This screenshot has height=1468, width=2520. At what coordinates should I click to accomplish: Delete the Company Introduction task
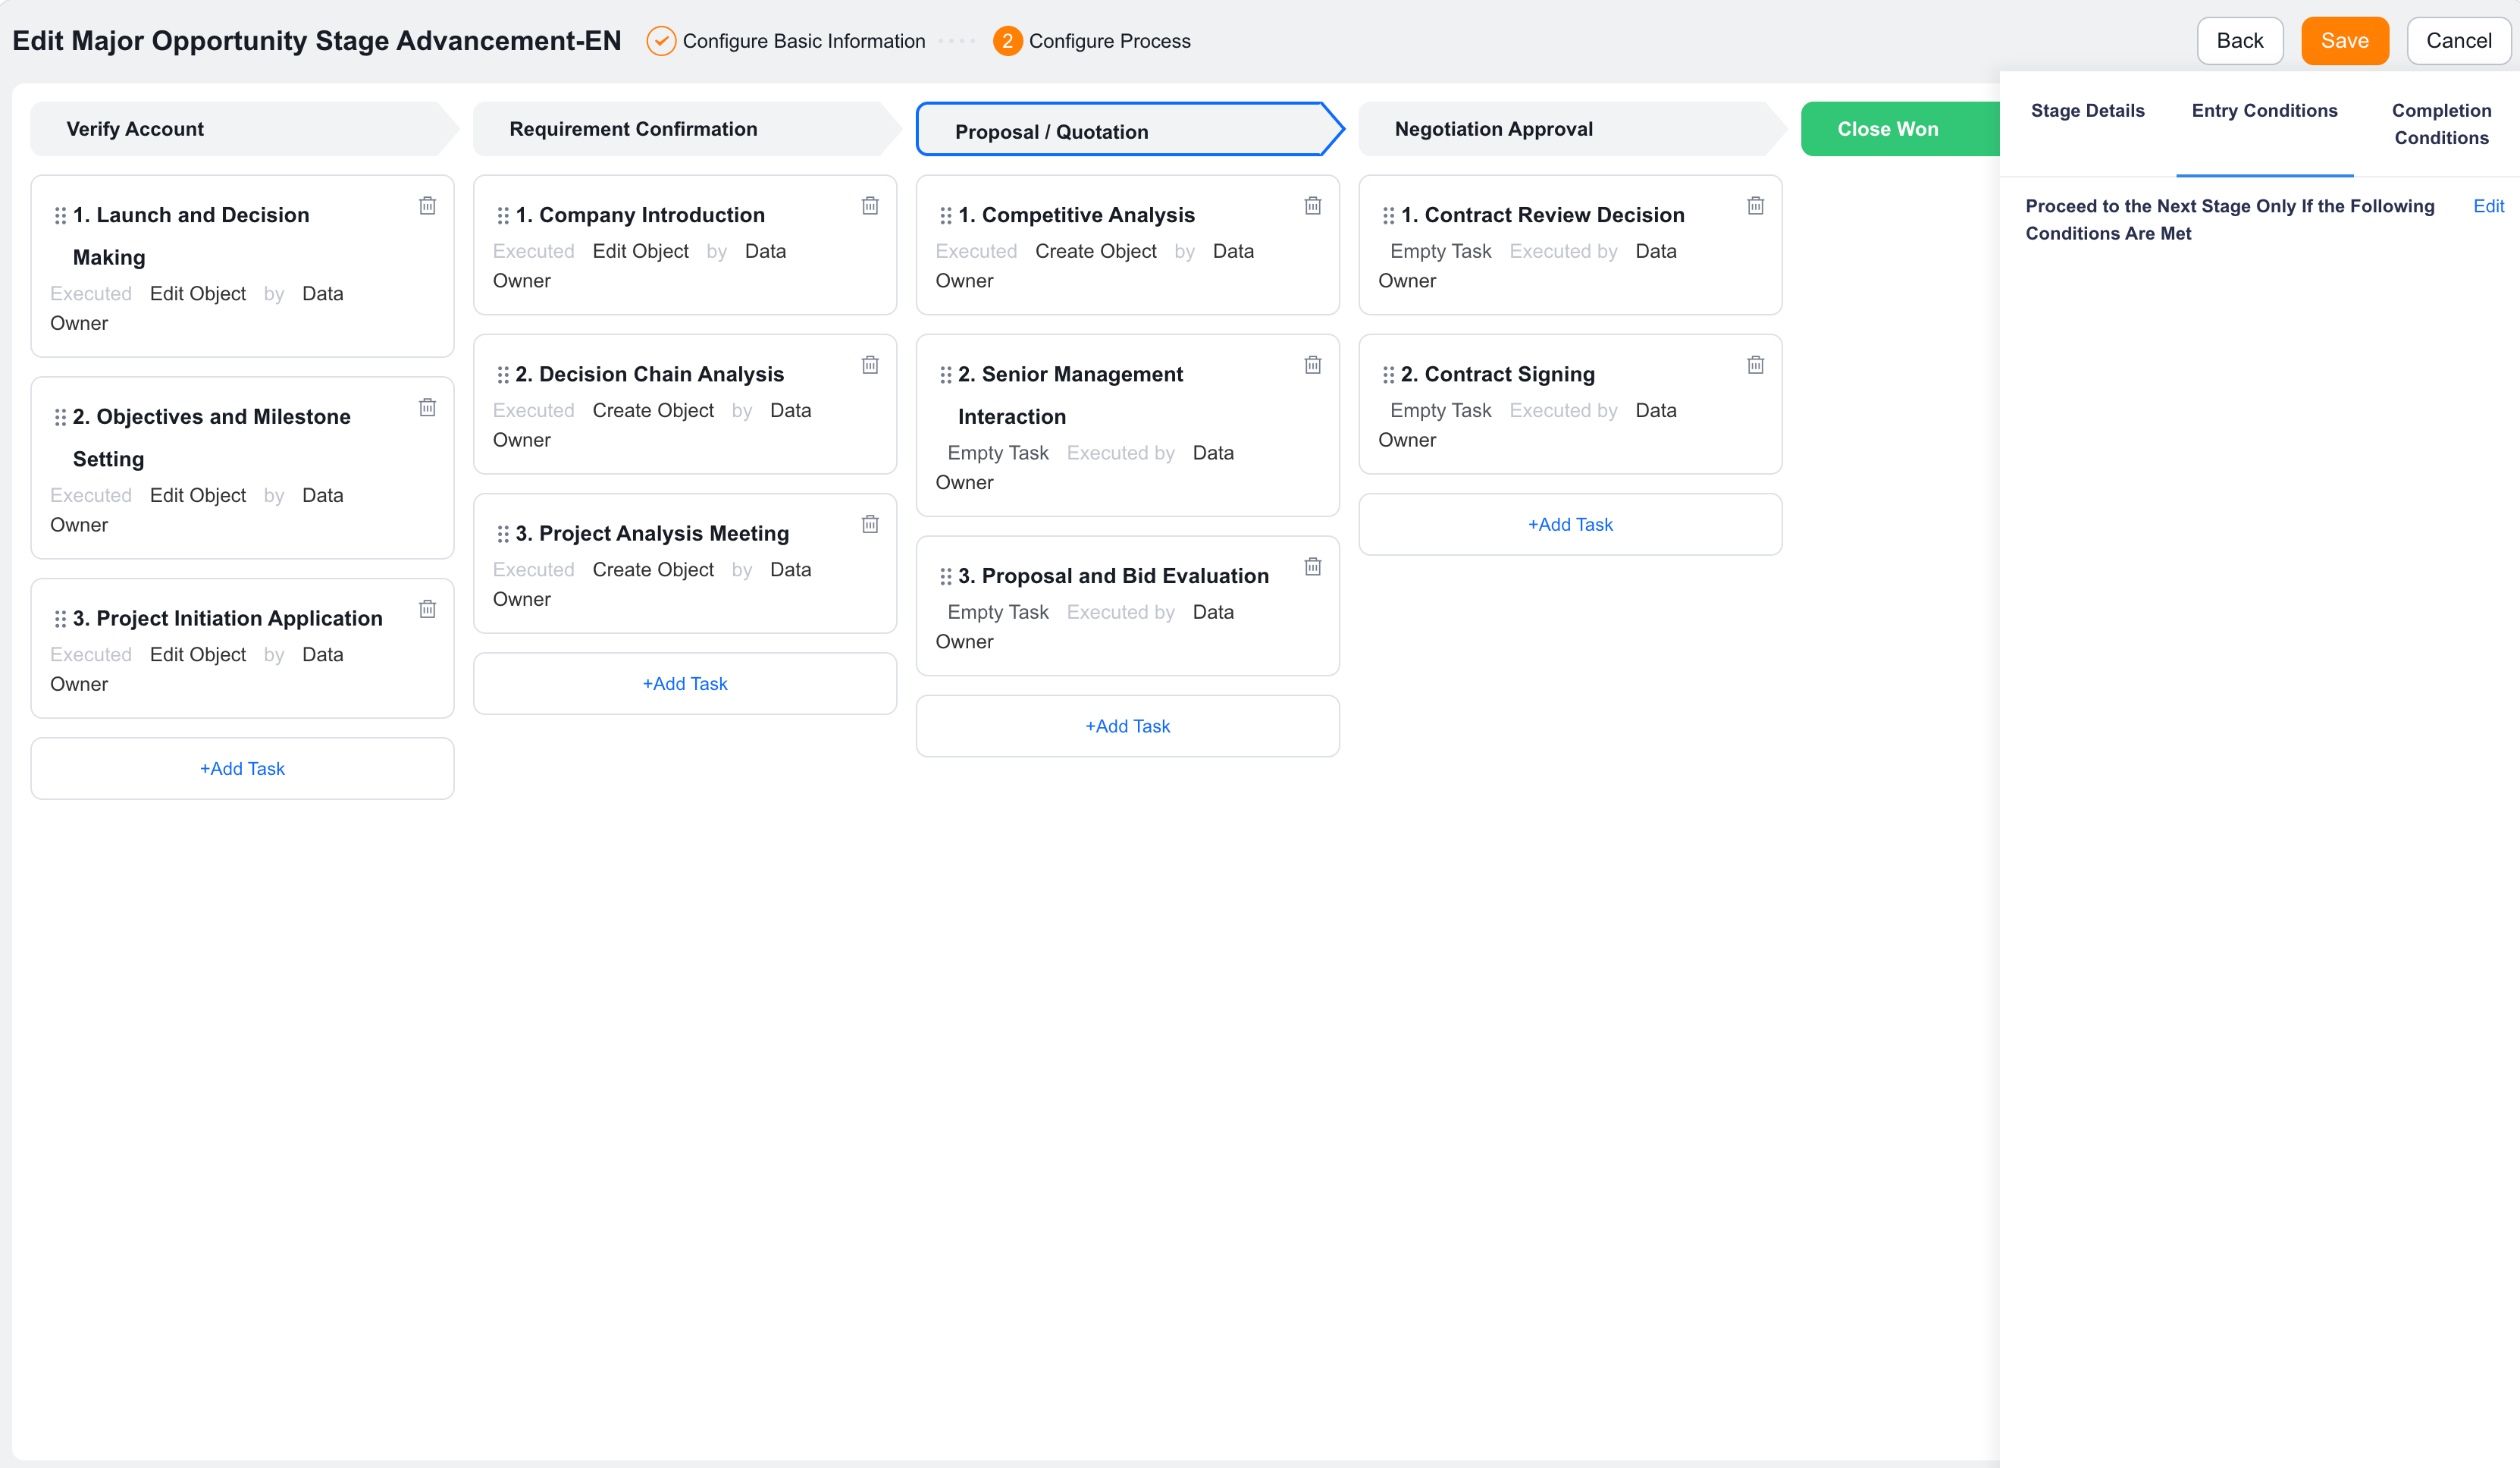[x=870, y=205]
